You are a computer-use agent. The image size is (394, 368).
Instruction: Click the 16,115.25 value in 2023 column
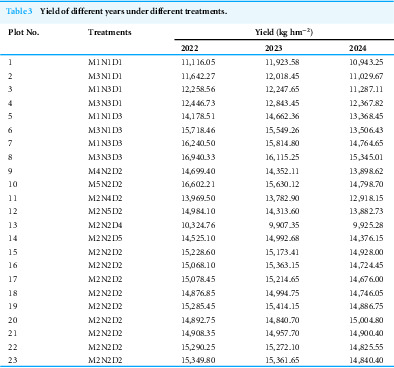click(282, 157)
